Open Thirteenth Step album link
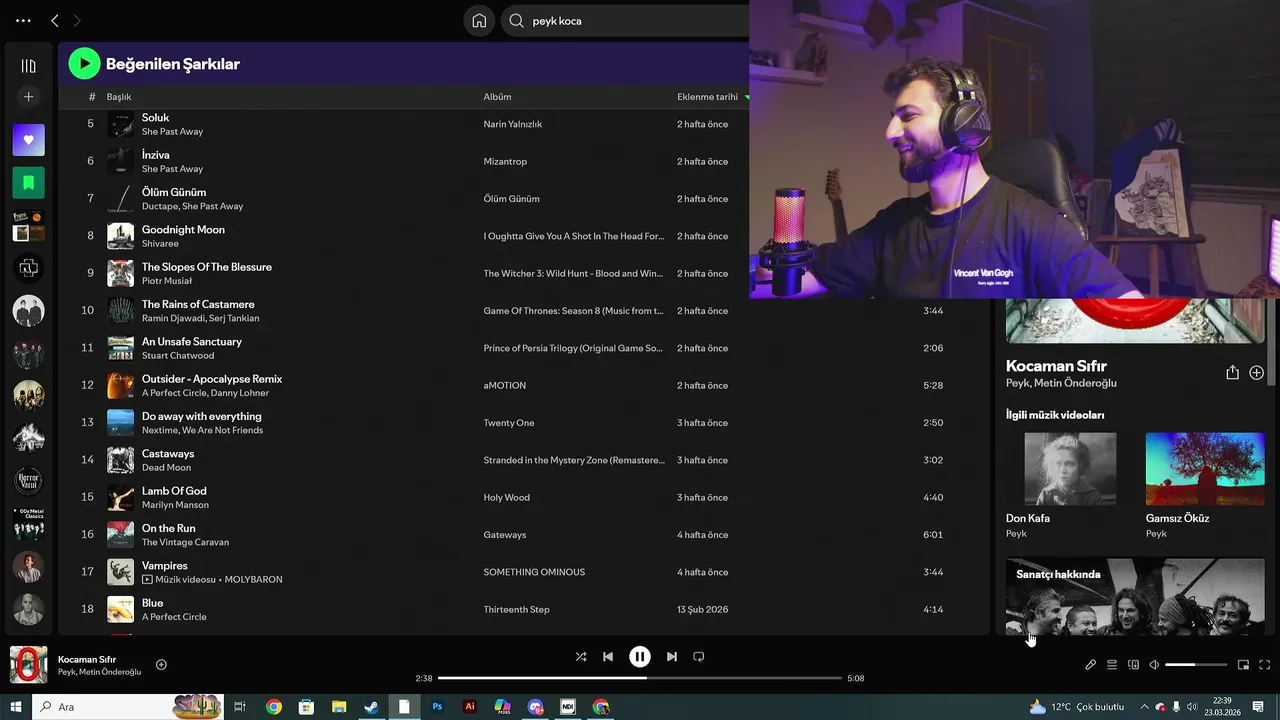Screen dimensions: 1280x720 [516, 609]
